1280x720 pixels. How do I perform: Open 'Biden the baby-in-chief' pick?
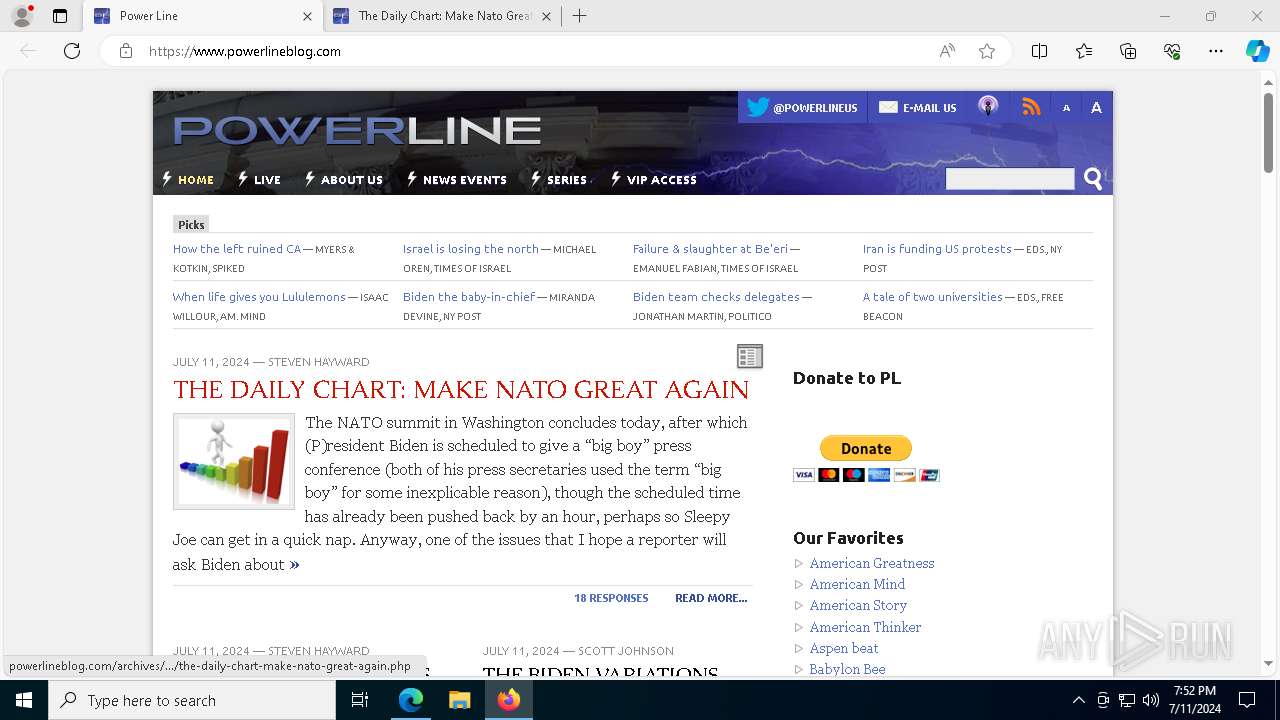pyautogui.click(x=469, y=297)
